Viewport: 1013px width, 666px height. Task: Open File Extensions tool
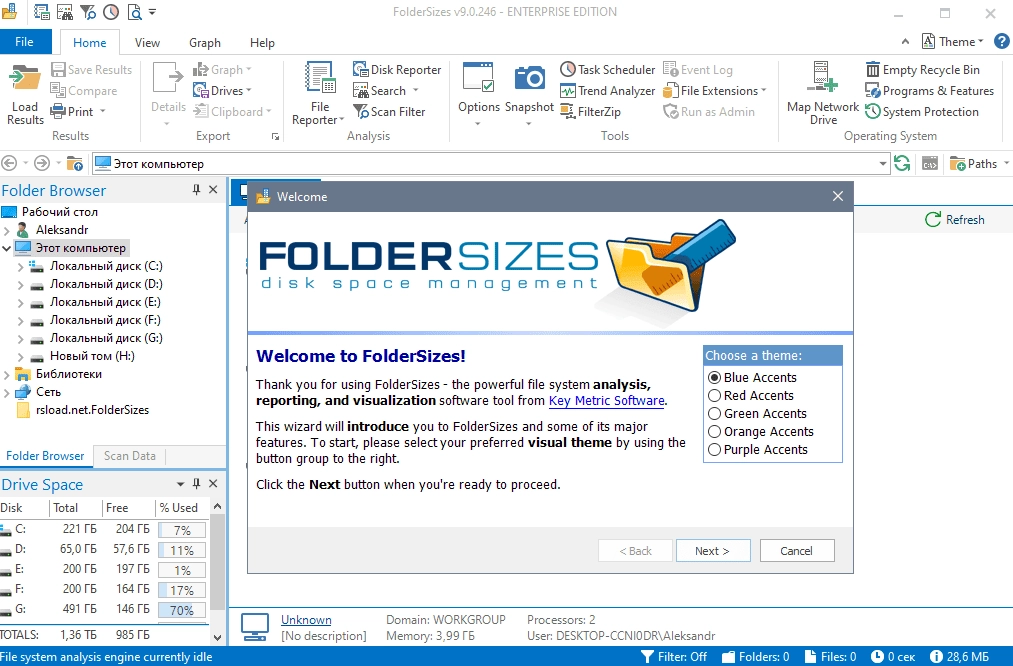(x=715, y=91)
